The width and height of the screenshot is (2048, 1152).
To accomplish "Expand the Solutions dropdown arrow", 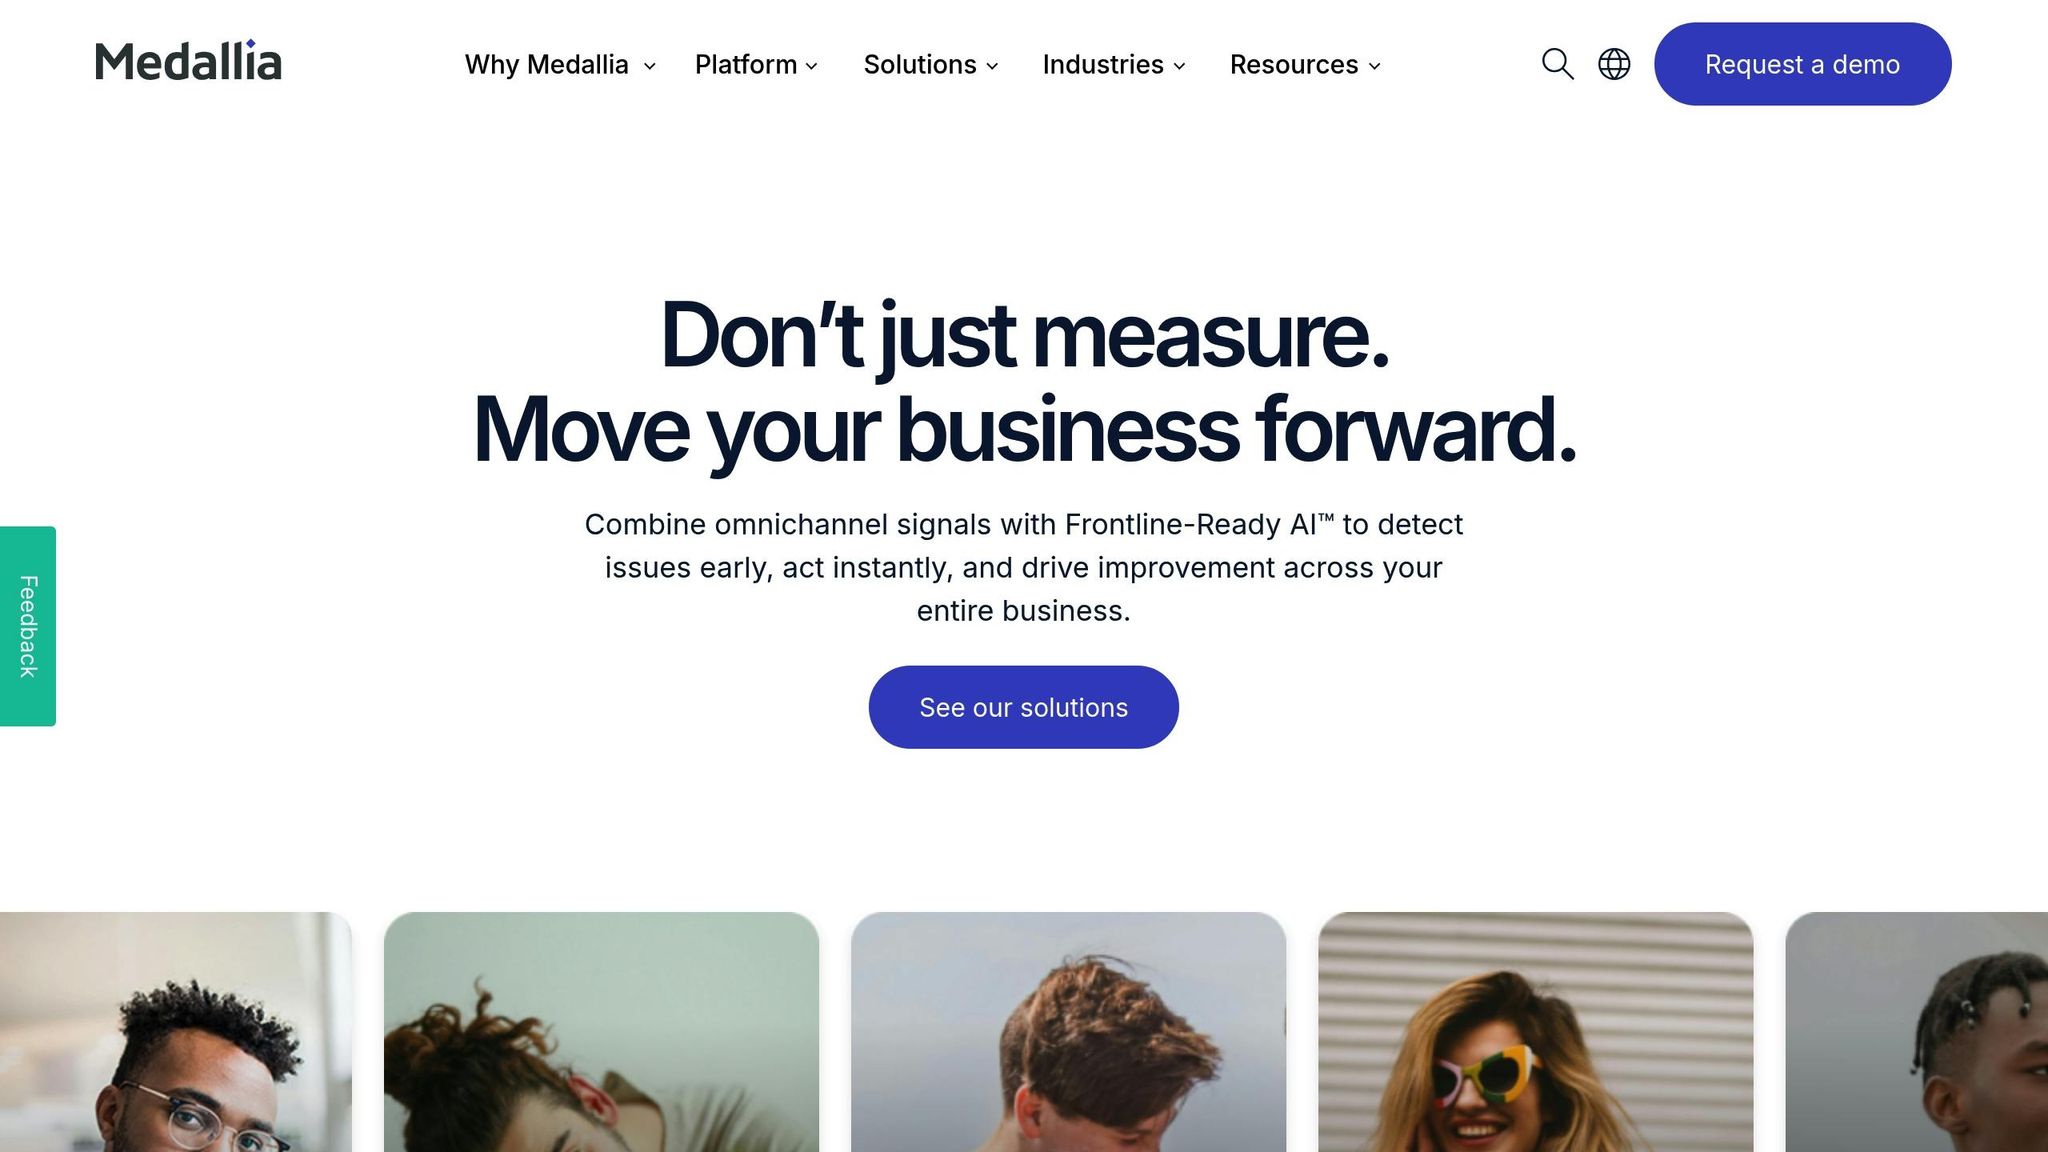I will (992, 66).
